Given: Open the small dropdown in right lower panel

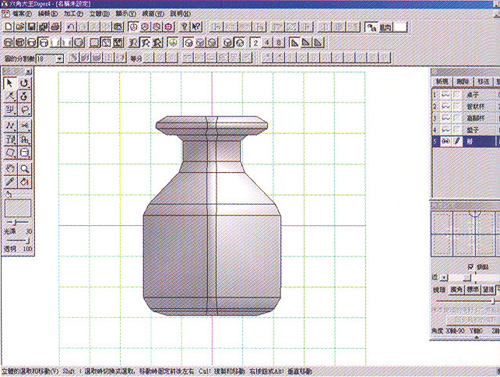Looking at the screenshot, I should click(x=444, y=277).
